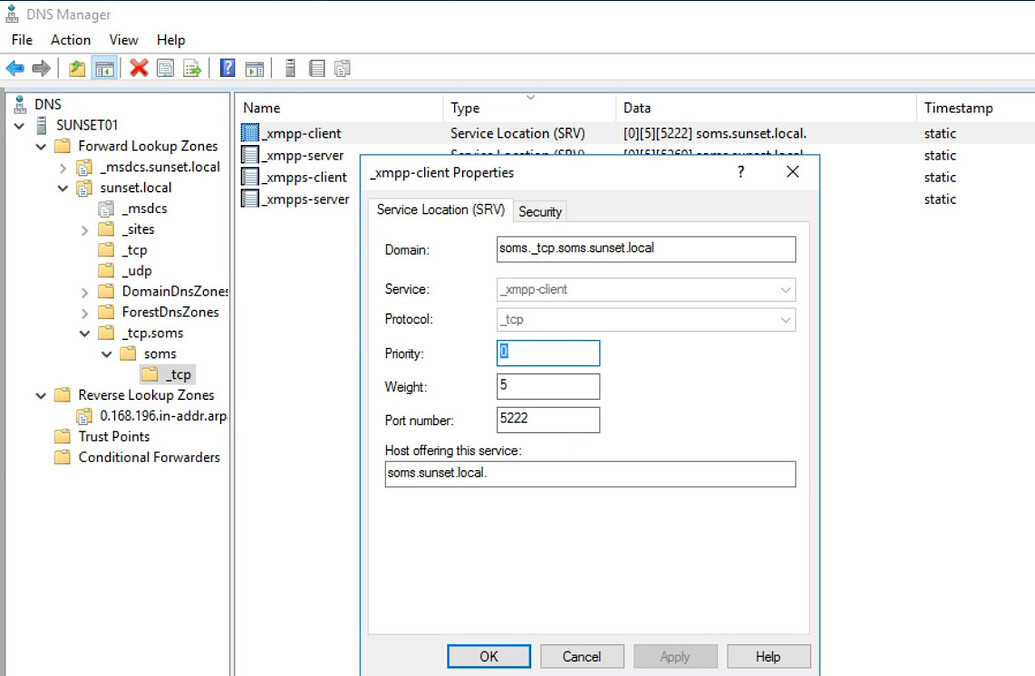Click the red Delete X icon
This screenshot has height=676, width=1035.
139,69
